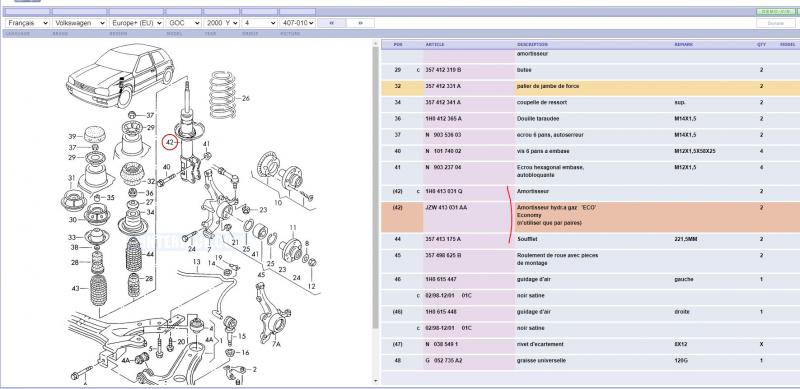
Task: Click the green DEMO button at top right
Action: (x=776, y=11)
